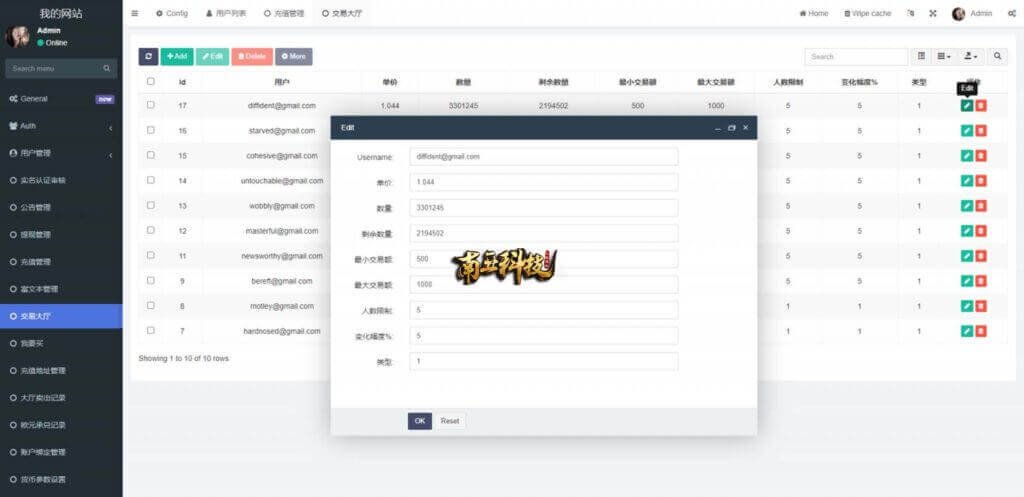
Task: Open the columns dropdown above the table
Action: point(945,56)
